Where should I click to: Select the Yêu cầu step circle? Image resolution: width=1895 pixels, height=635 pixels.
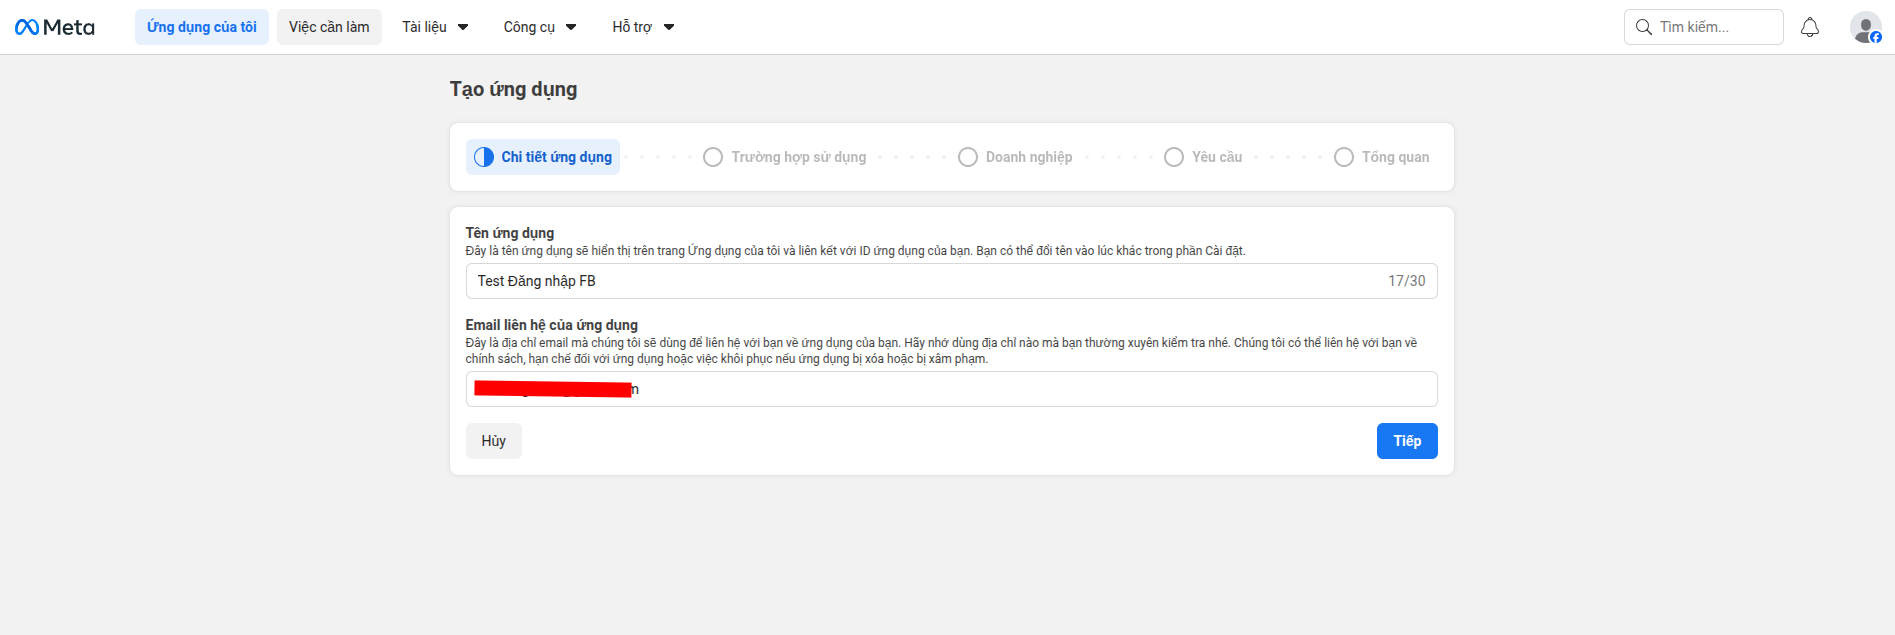tap(1174, 157)
